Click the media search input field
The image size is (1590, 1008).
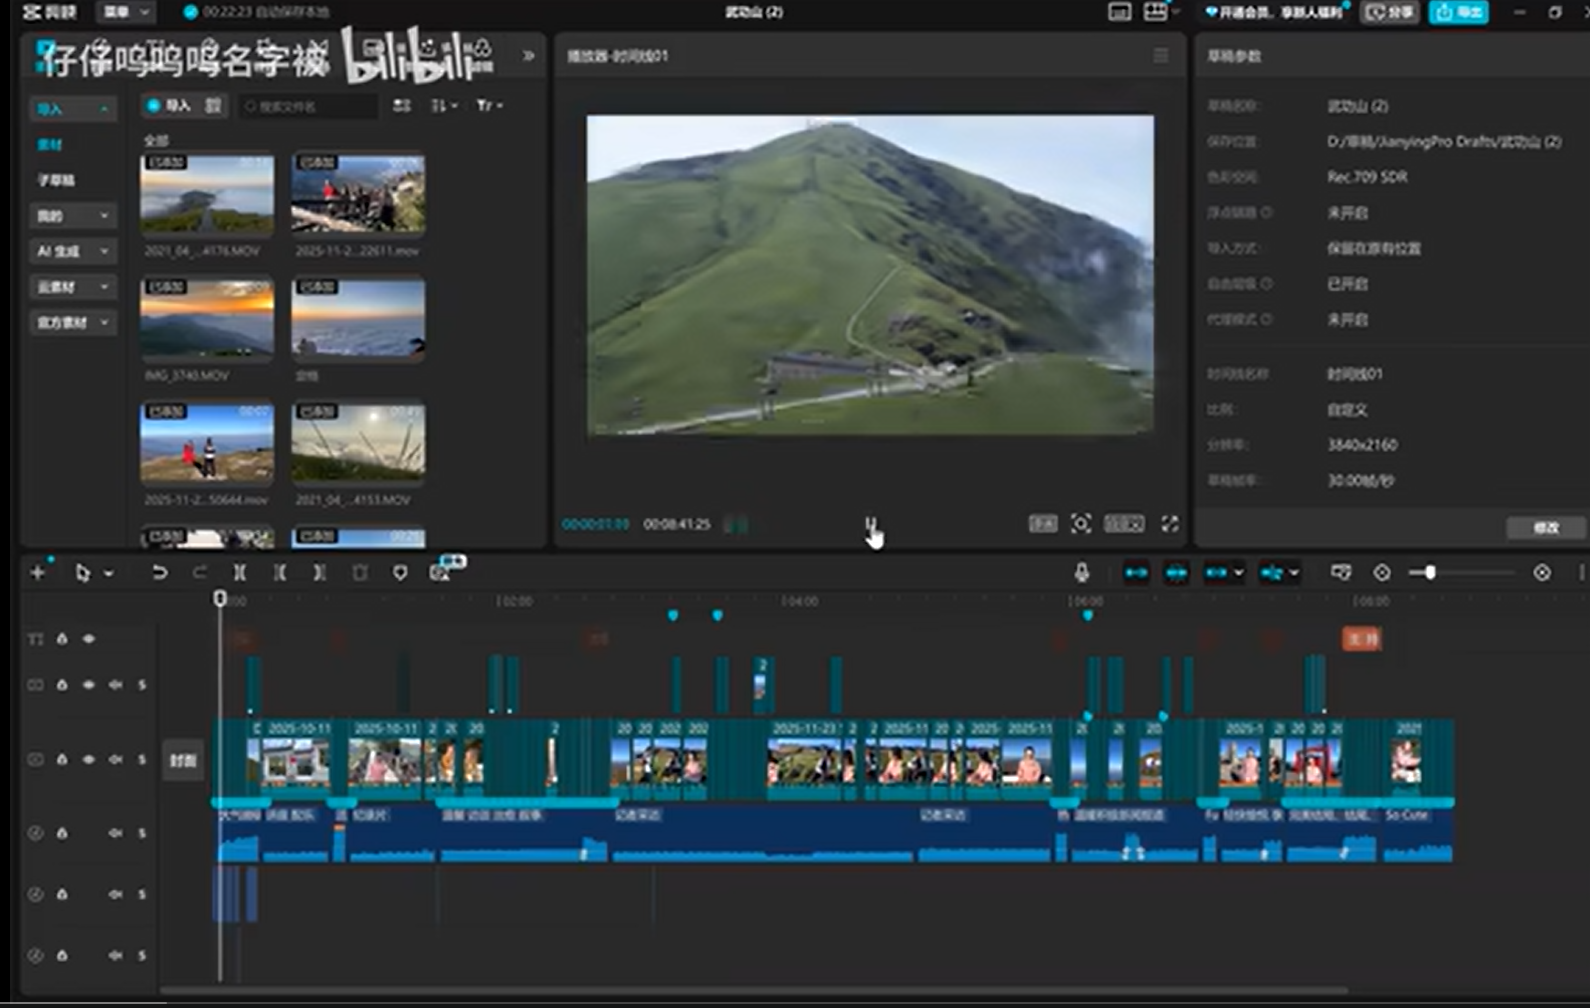click(309, 106)
